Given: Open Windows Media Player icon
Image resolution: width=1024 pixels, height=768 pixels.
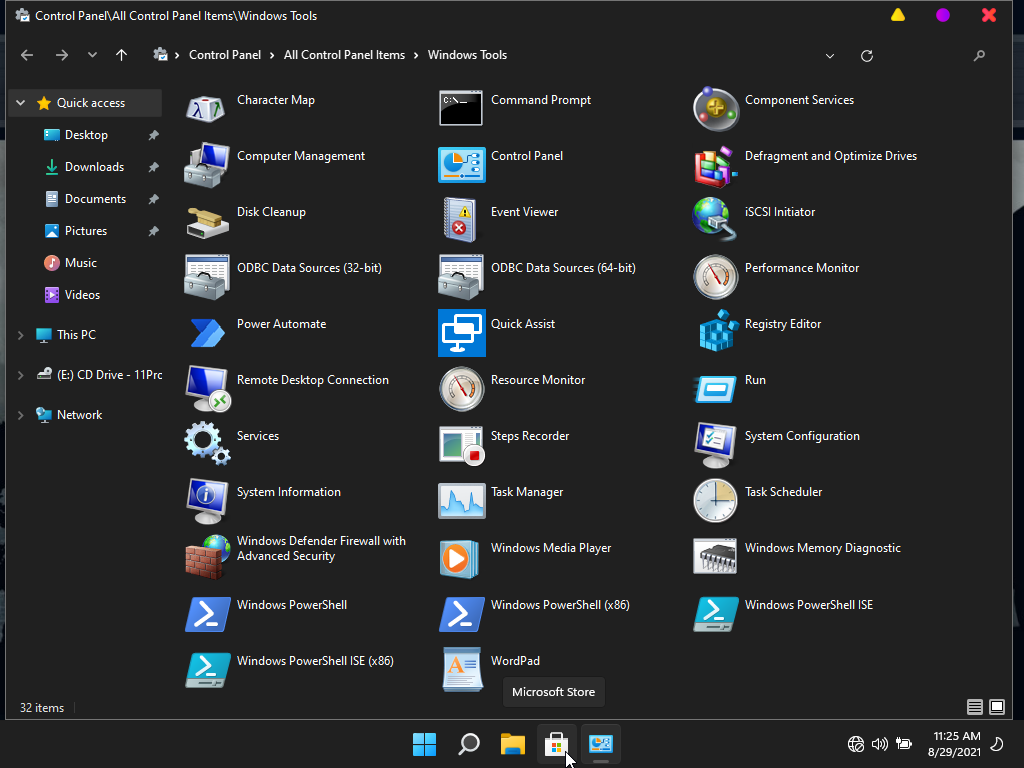Looking at the screenshot, I should tap(460, 558).
